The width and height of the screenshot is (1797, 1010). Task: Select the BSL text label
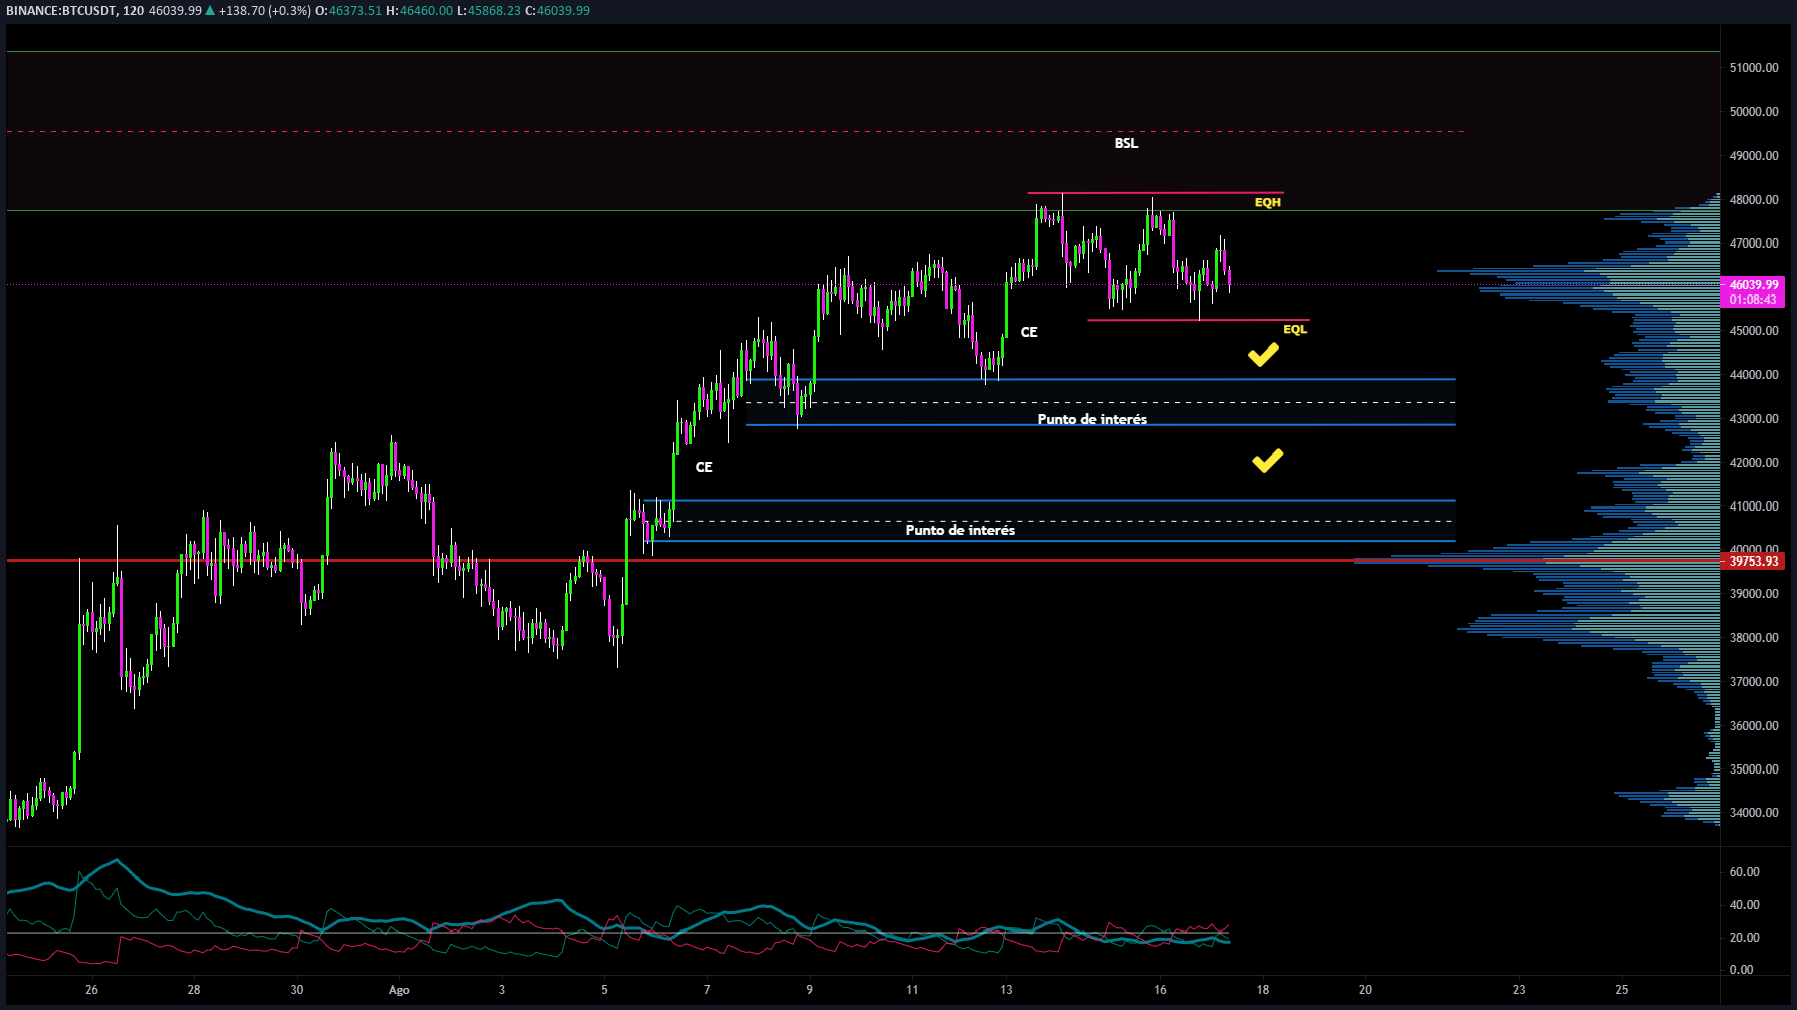(x=1126, y=143)
